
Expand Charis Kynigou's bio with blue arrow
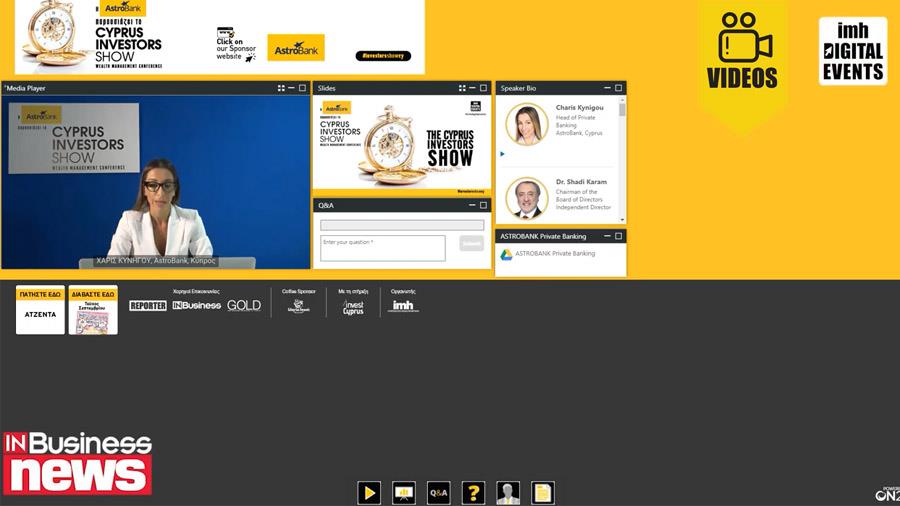tap(502, 154)
